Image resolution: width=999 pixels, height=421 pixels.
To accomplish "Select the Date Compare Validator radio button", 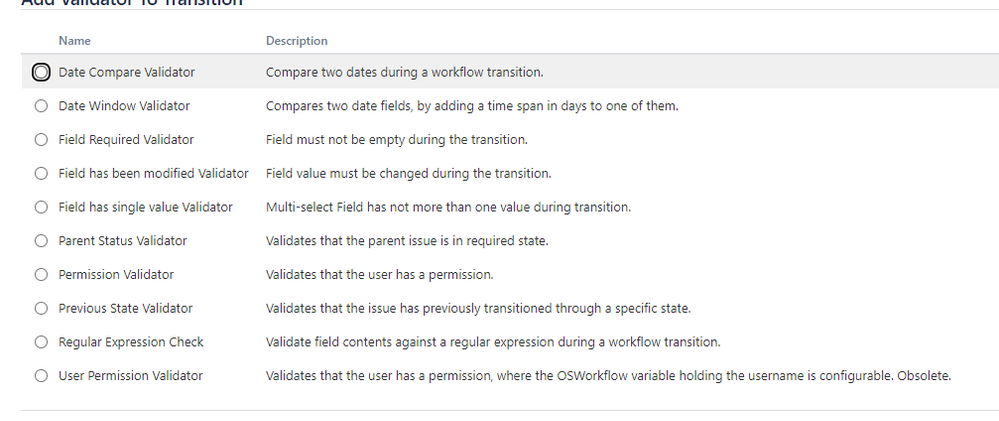I will coord(41,73).
